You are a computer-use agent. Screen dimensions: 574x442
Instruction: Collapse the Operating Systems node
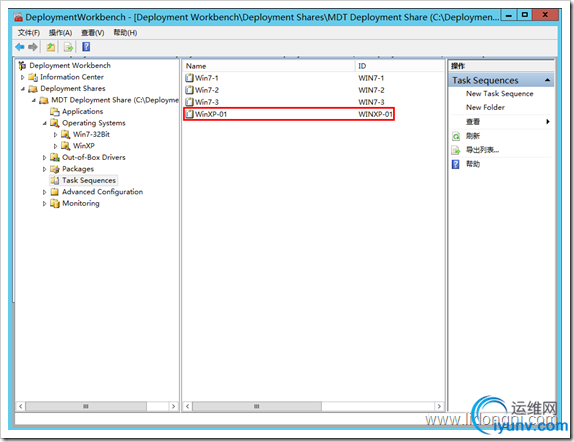tap(44, 123)
